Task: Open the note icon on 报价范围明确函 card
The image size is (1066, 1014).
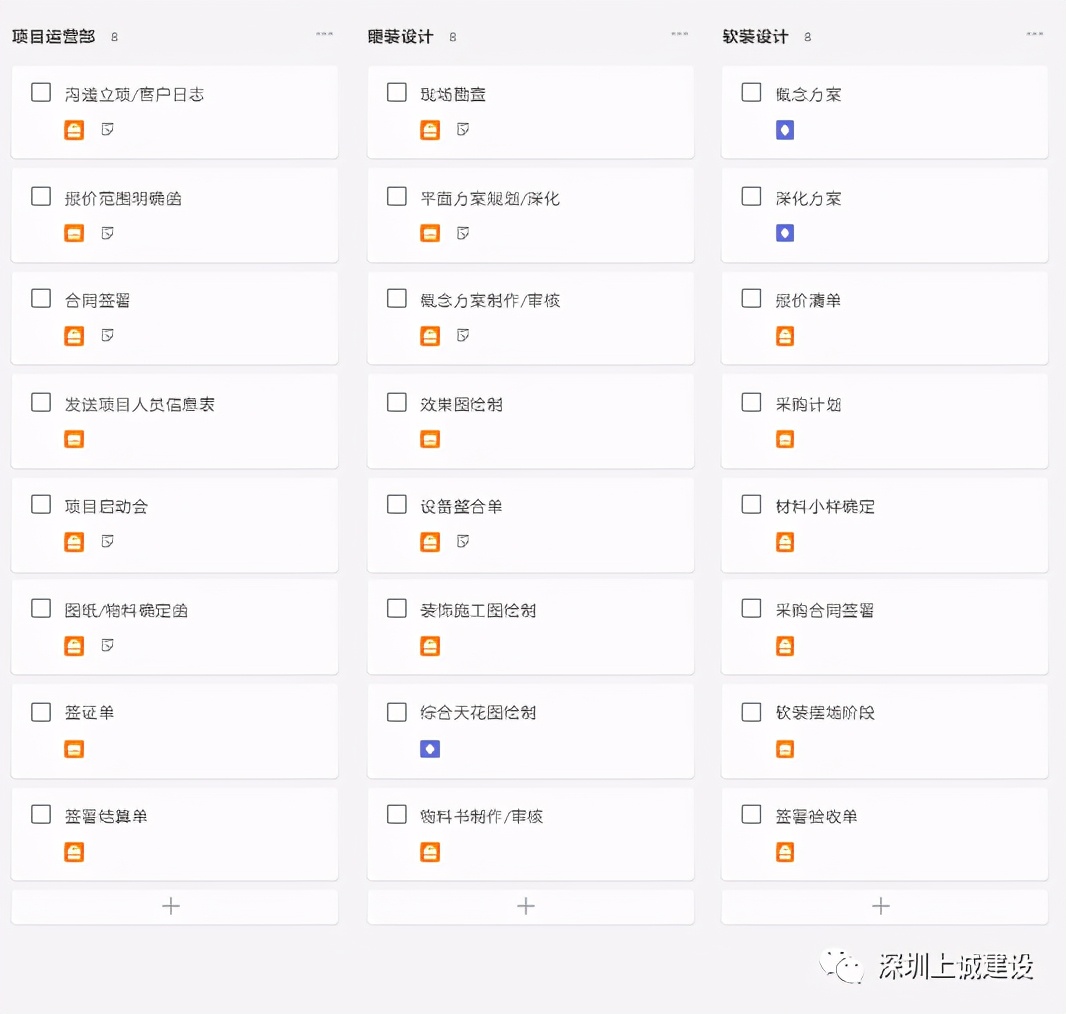Action: 107,233
